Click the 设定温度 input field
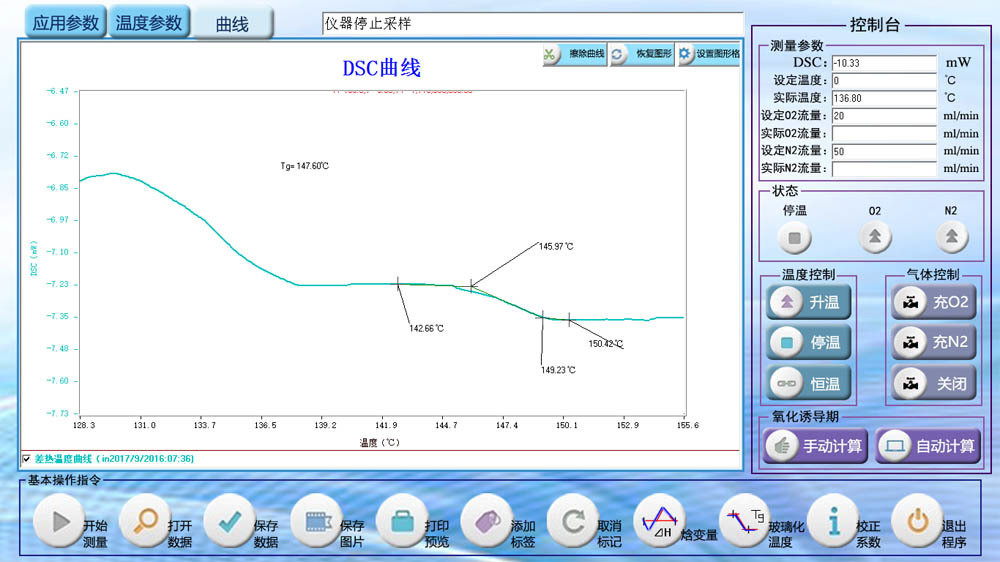This screenshot has width=1000, height=562. (x=883, y=81)
